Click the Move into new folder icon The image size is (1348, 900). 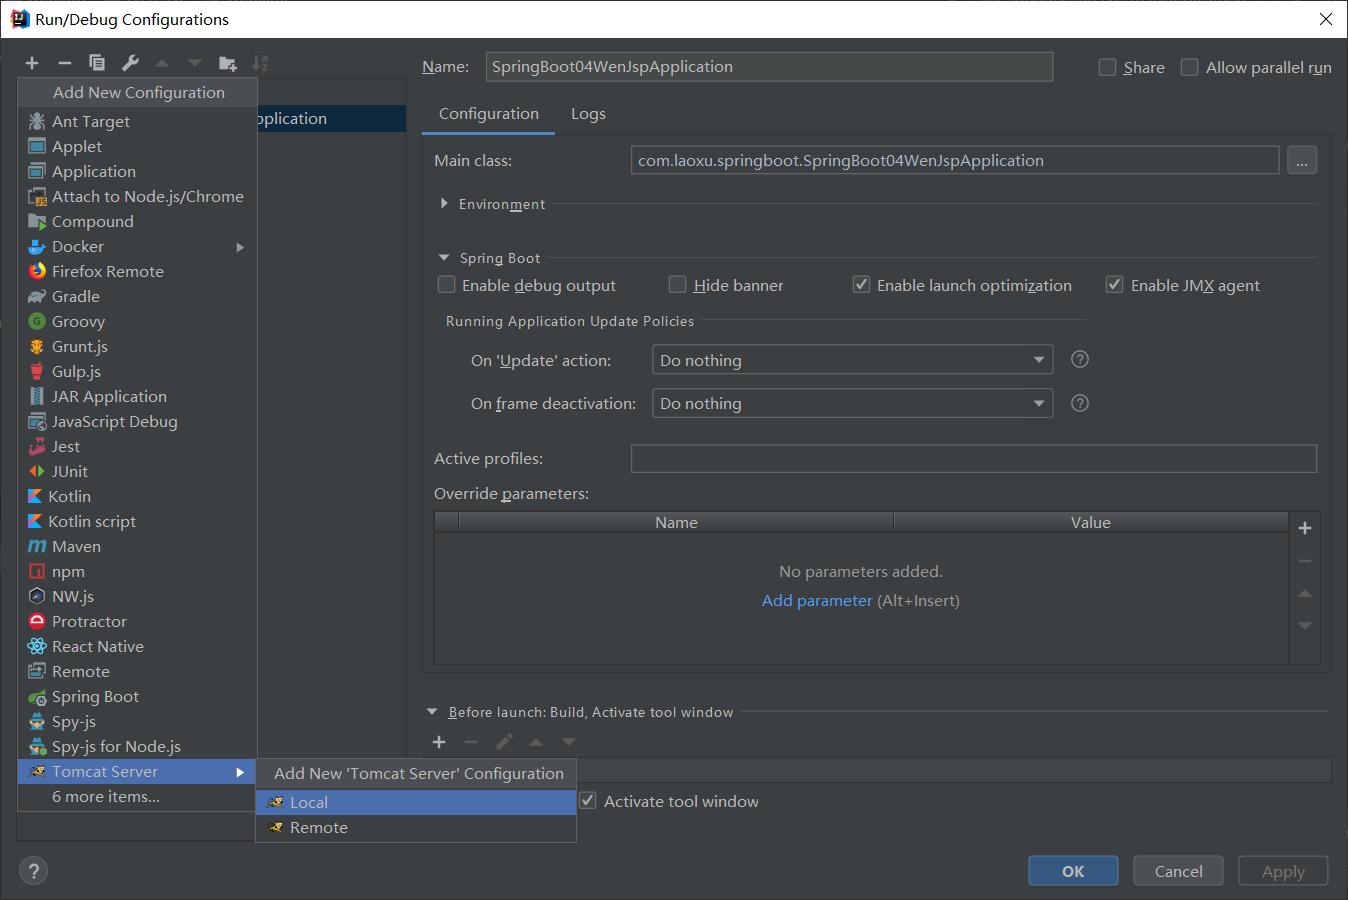pos(228,63)
